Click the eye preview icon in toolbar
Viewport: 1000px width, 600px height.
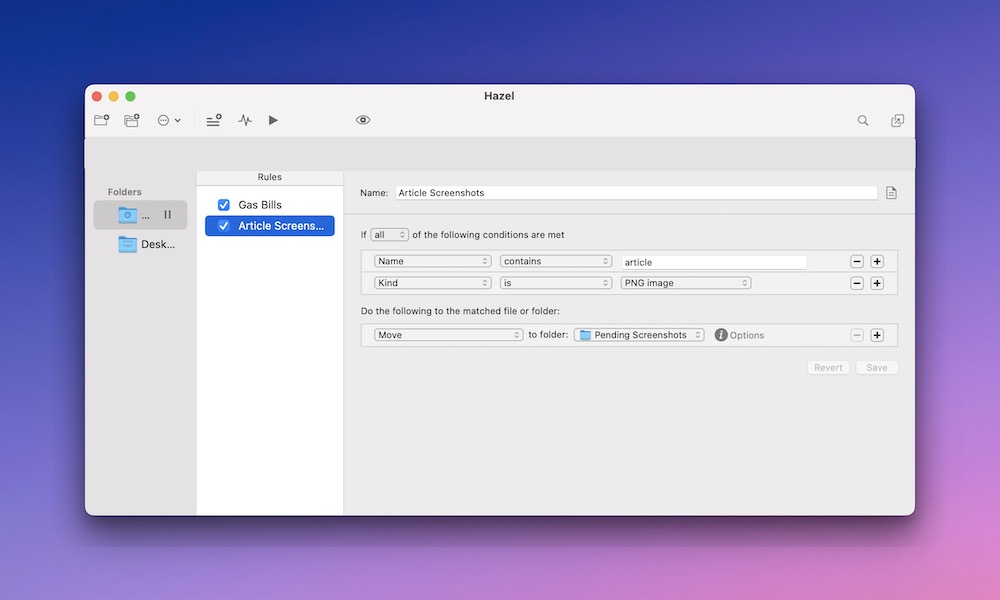[363, 120]
